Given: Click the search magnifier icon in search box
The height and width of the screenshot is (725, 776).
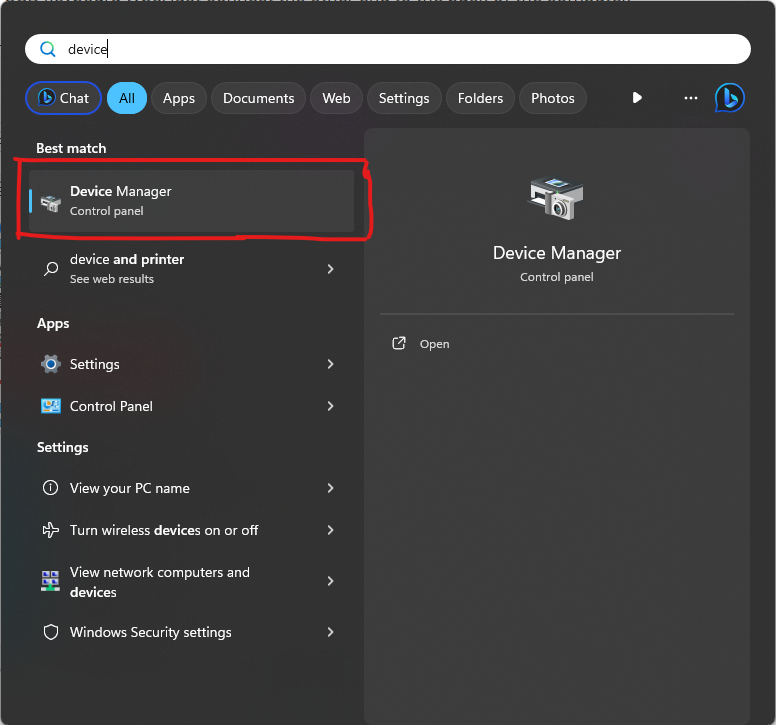Looking at the screenshot, I should click(48, 49).
